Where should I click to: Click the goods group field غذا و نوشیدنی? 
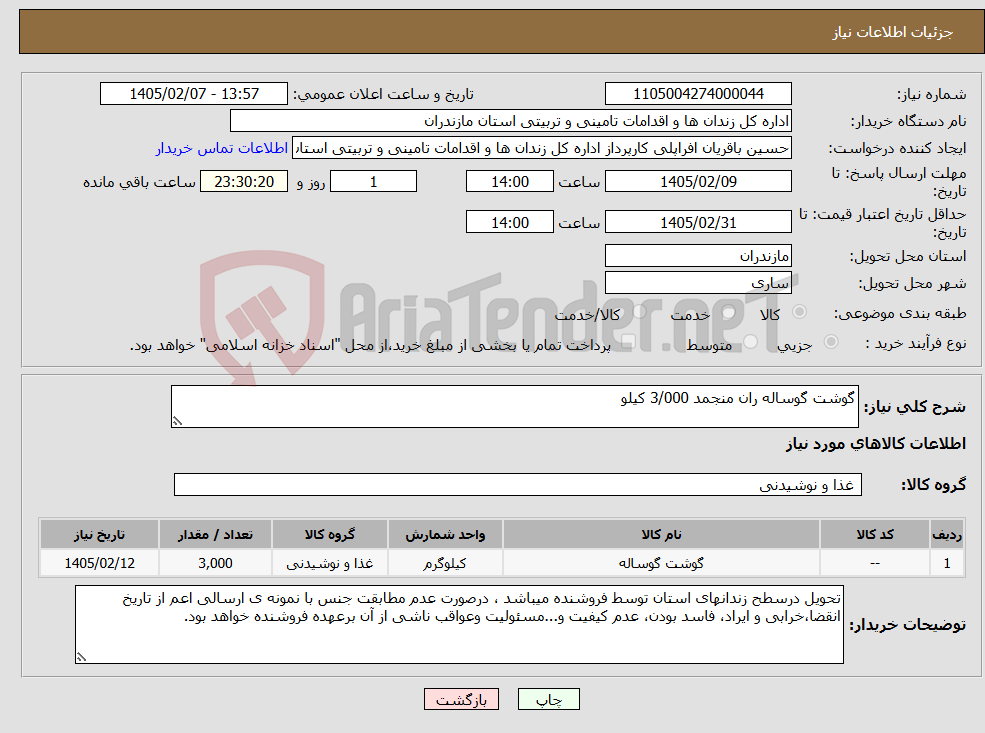[x=518, y=484]
